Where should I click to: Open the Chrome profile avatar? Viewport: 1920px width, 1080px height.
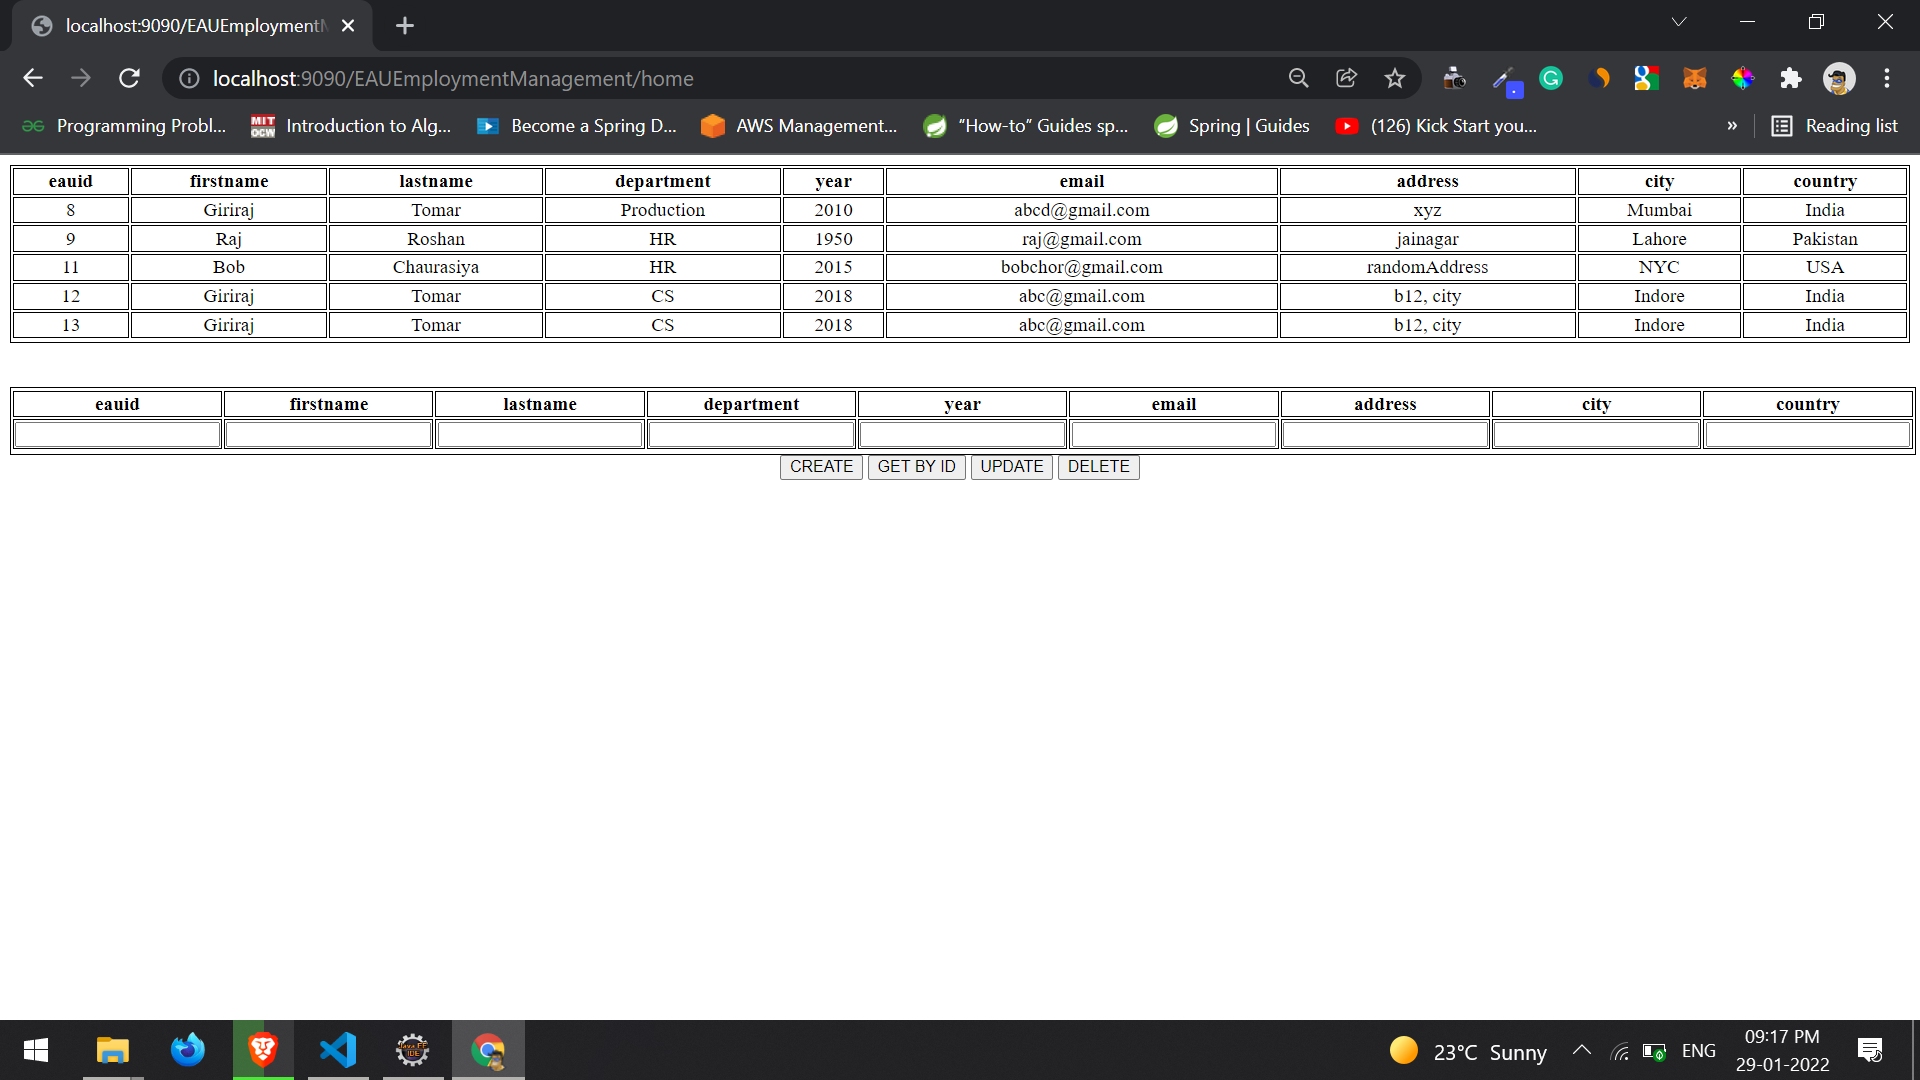[1838, 78]
